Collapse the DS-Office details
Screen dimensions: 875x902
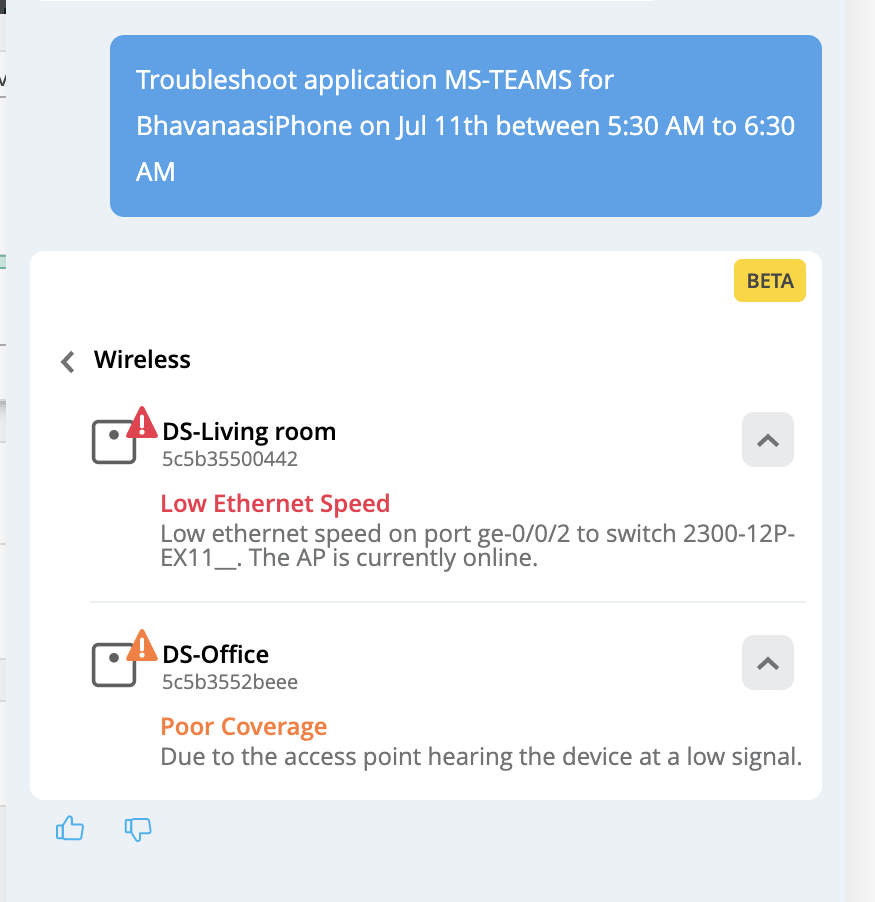coord(767,663)
